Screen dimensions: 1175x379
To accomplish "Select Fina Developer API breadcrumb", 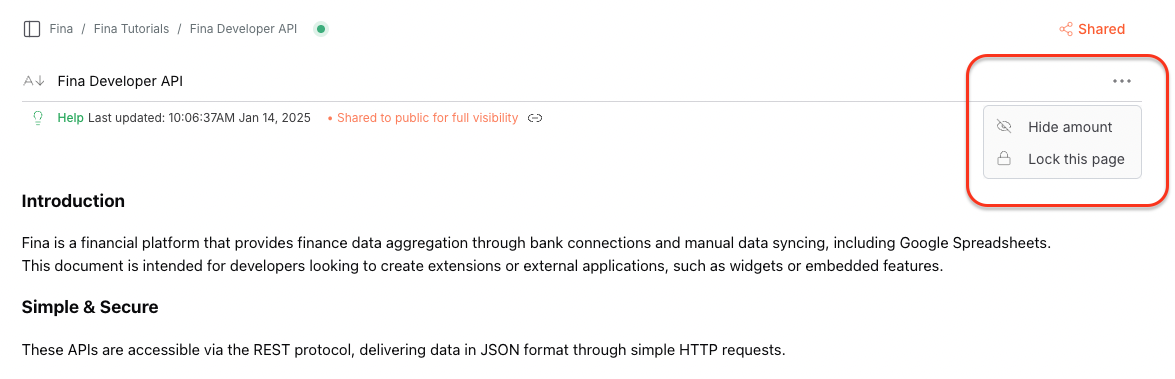I will point(244,29).
